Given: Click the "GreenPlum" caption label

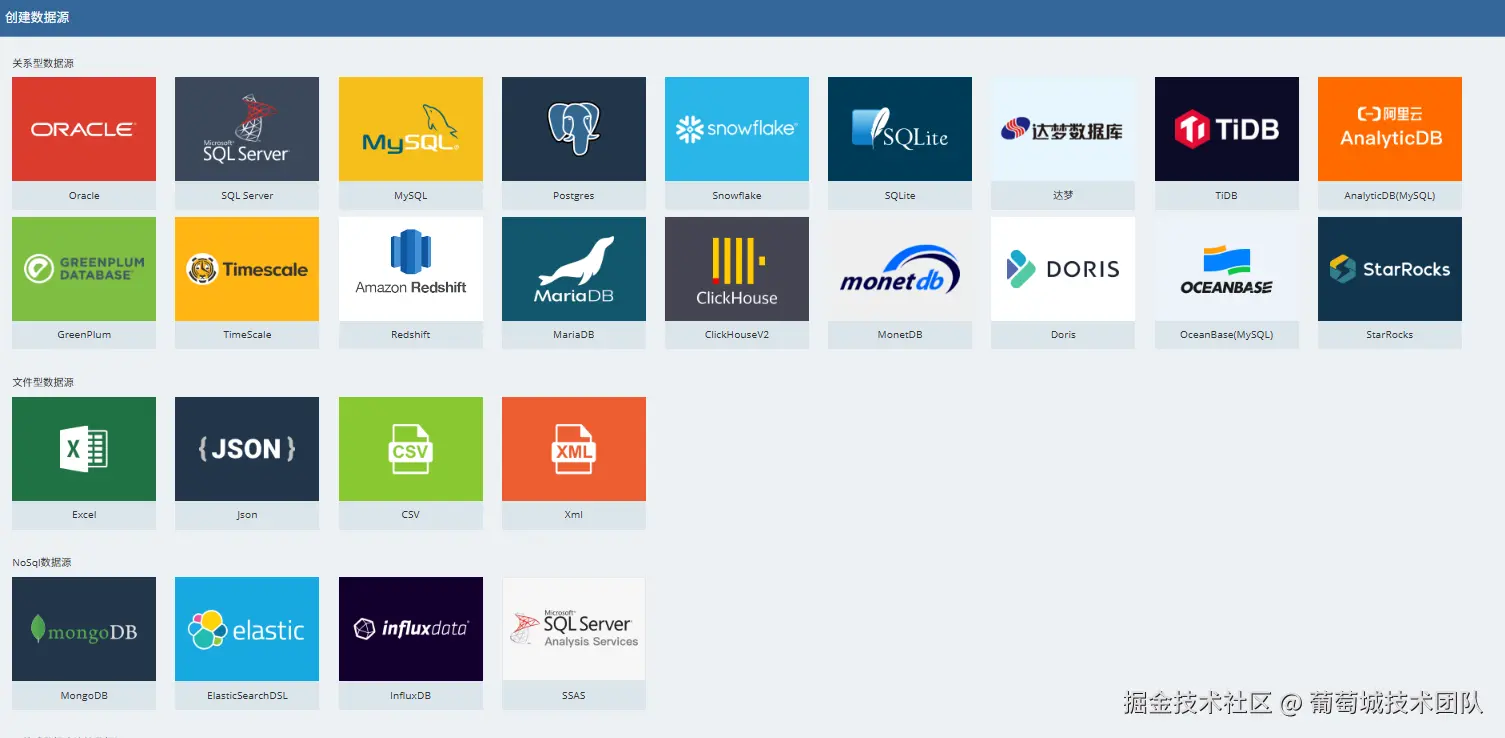Looking at the screenshot, I should (84, 335).
